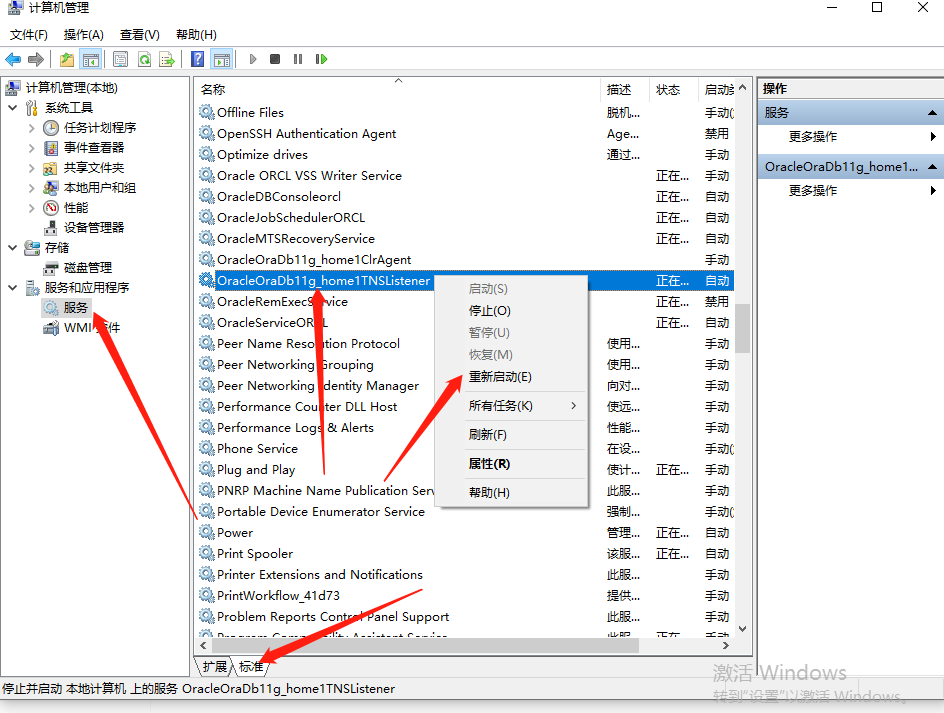Sort by the 状态 column header

(x=674, y=90)
